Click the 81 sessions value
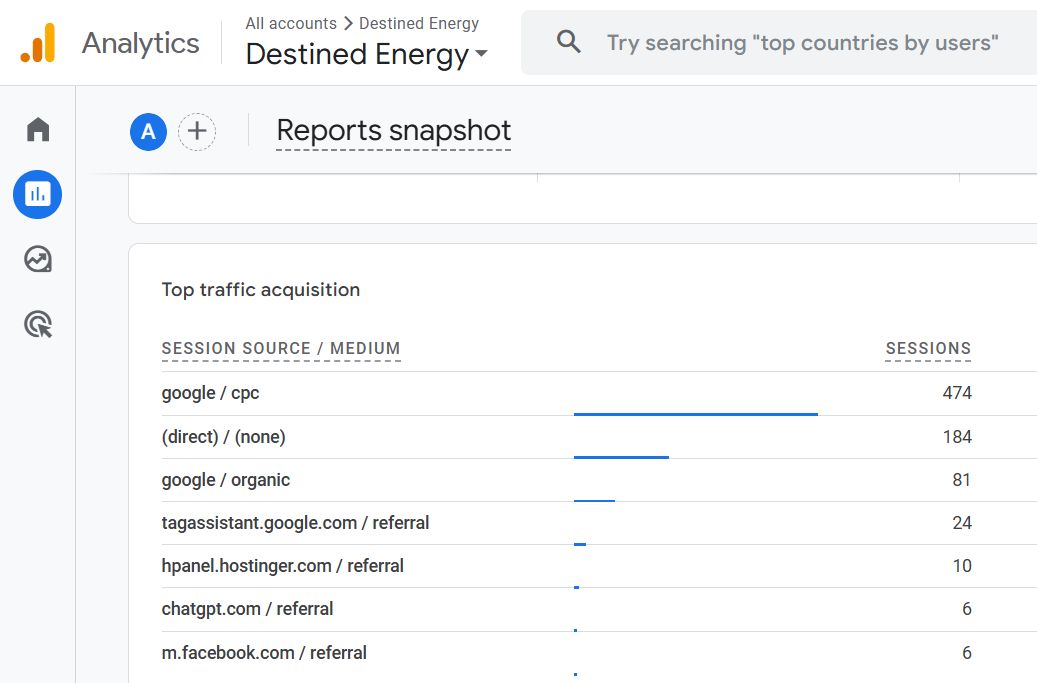1037x683 pixels. (962, 479)
